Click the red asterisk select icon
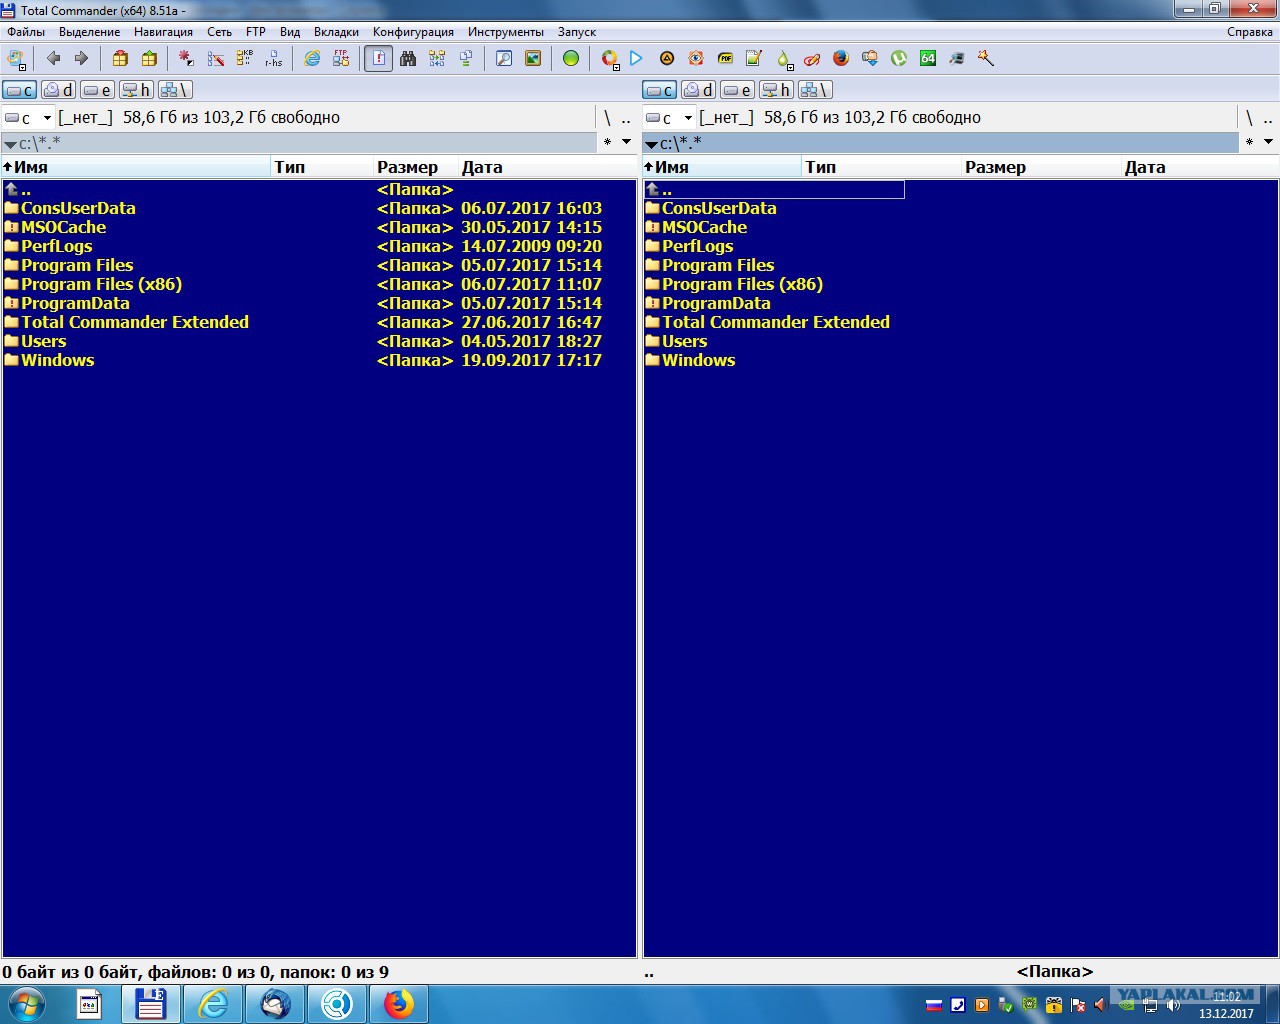The image size is (1280, 1024). coord(187,59)
